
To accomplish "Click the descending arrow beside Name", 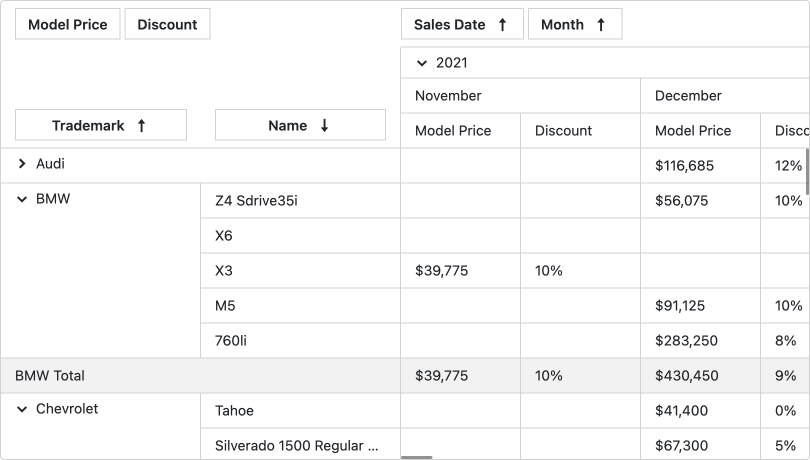I will (324, 126).
